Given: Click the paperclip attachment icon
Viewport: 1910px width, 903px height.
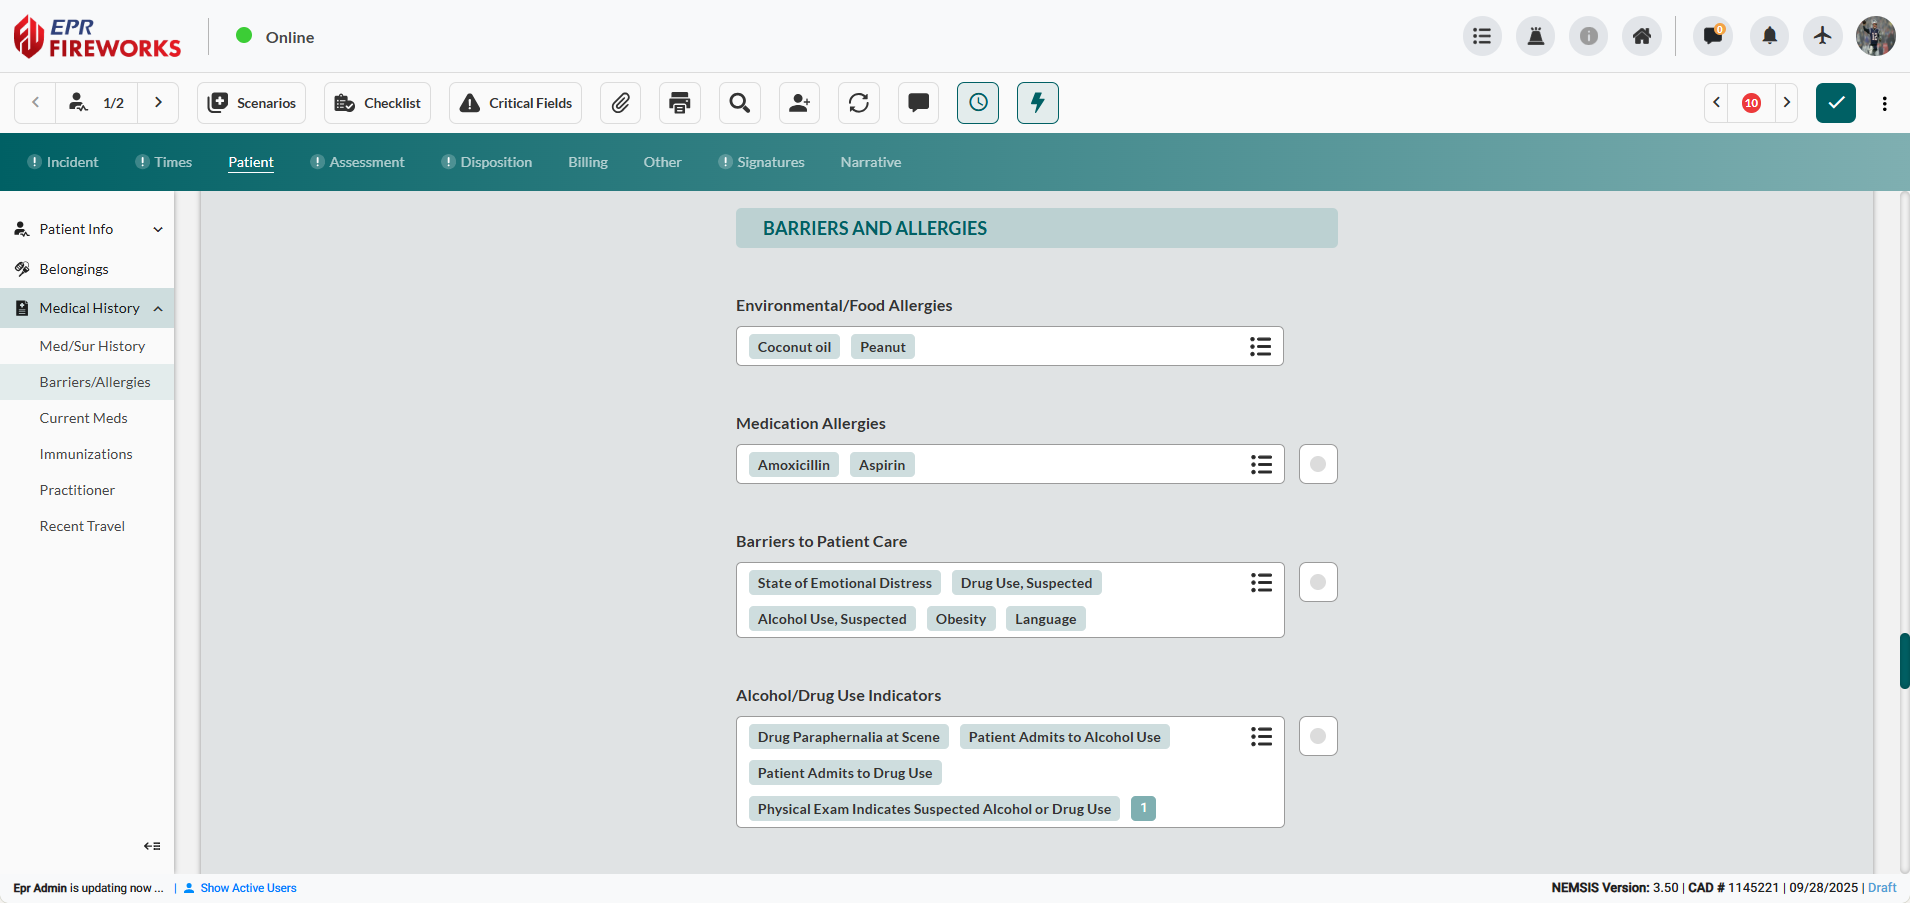Looking at the screenshot, I should point(620,103).
